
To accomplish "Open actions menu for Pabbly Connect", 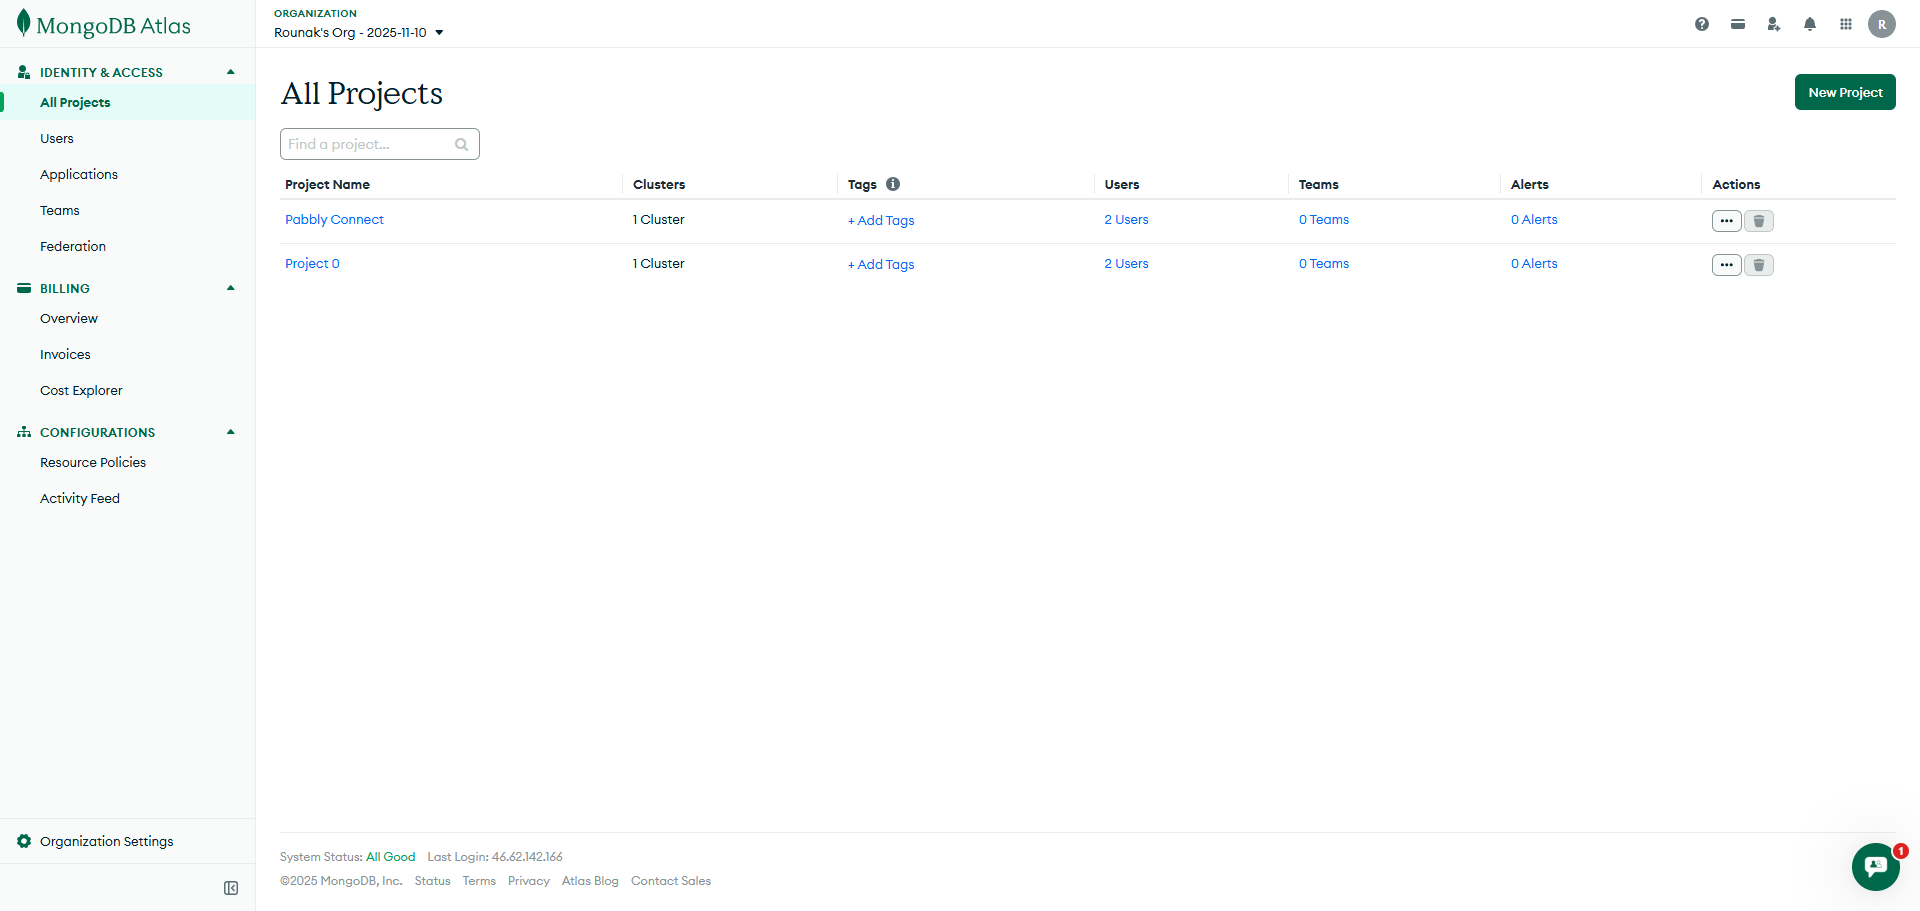I will [x=1727, y=221].
